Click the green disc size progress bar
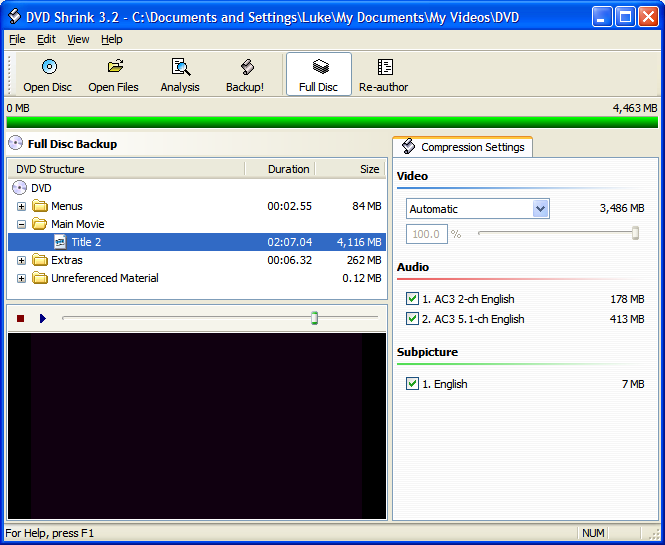The image size is (665, 545). (x=332, y=122)
